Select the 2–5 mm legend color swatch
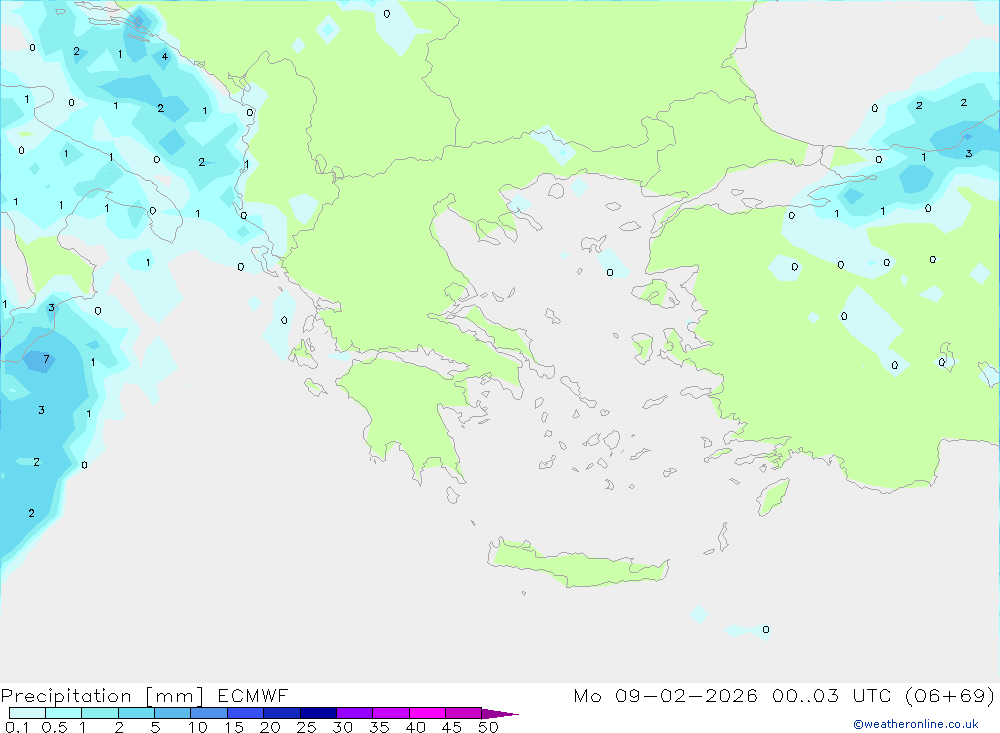This screenshot has height=733, width=1000. [x=136, y=713]
